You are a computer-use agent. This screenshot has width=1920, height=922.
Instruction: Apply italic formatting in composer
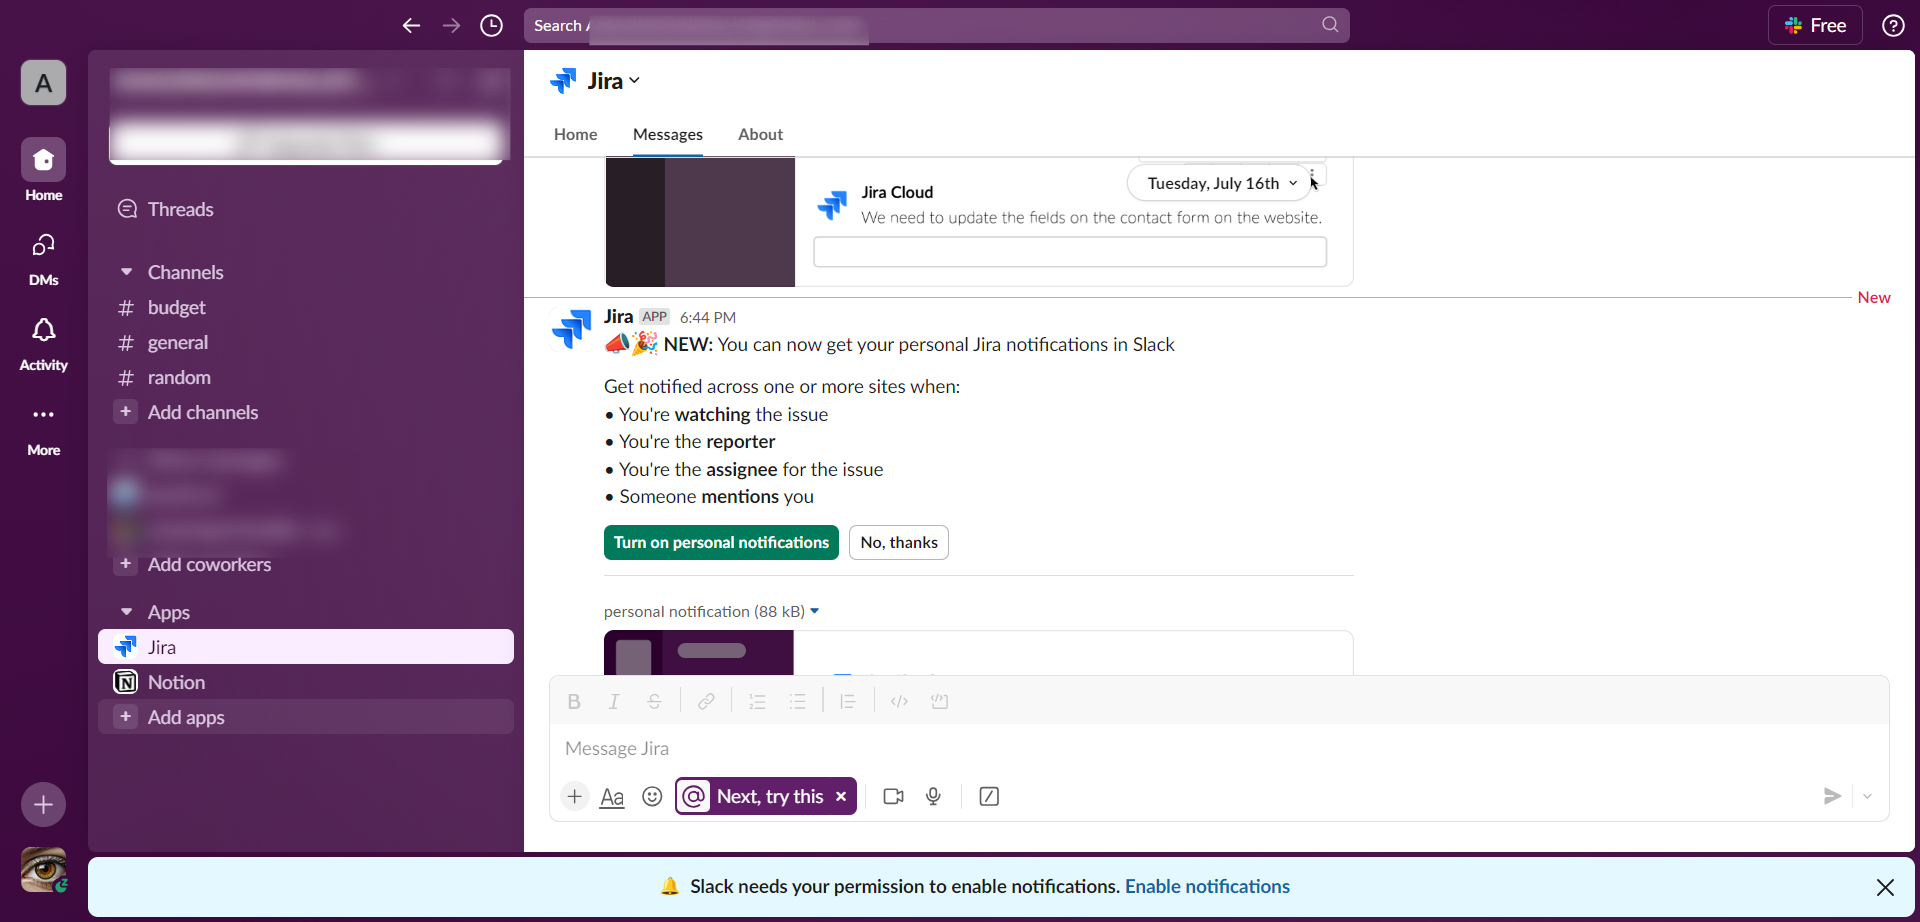click(x=614, y=702)
